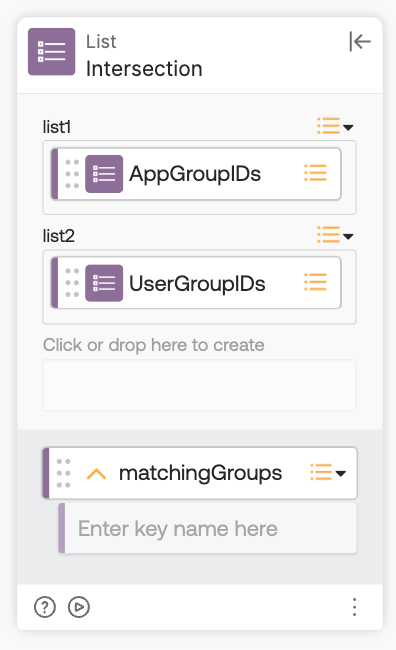Open the list1 type dropdown

(x=335, y=126)
